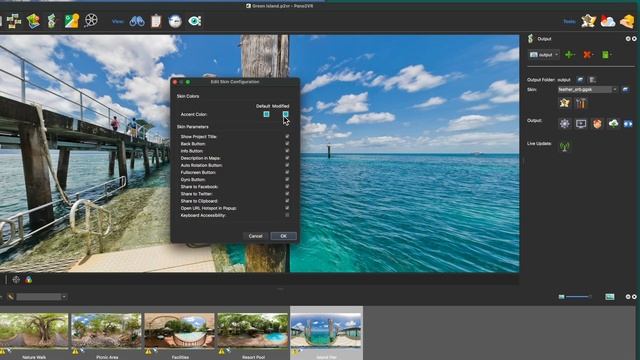Toggle Share to Twitter checkbox
640x360 pixels.
click(x=287, y=193)
